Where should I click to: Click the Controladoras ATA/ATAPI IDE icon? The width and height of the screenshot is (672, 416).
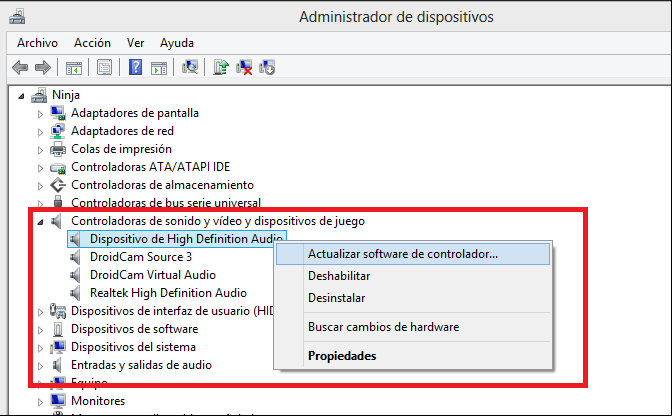[58, 168]
